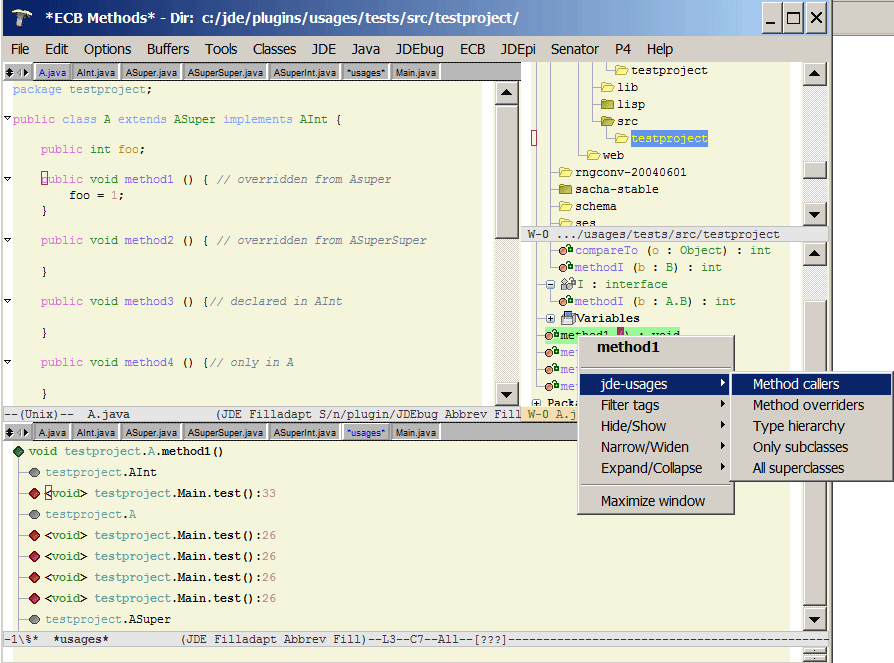Switch to ASuperSuper.java tab in the upper editor
This screenshot has width=894, height=663.
(x=225, y=72)
